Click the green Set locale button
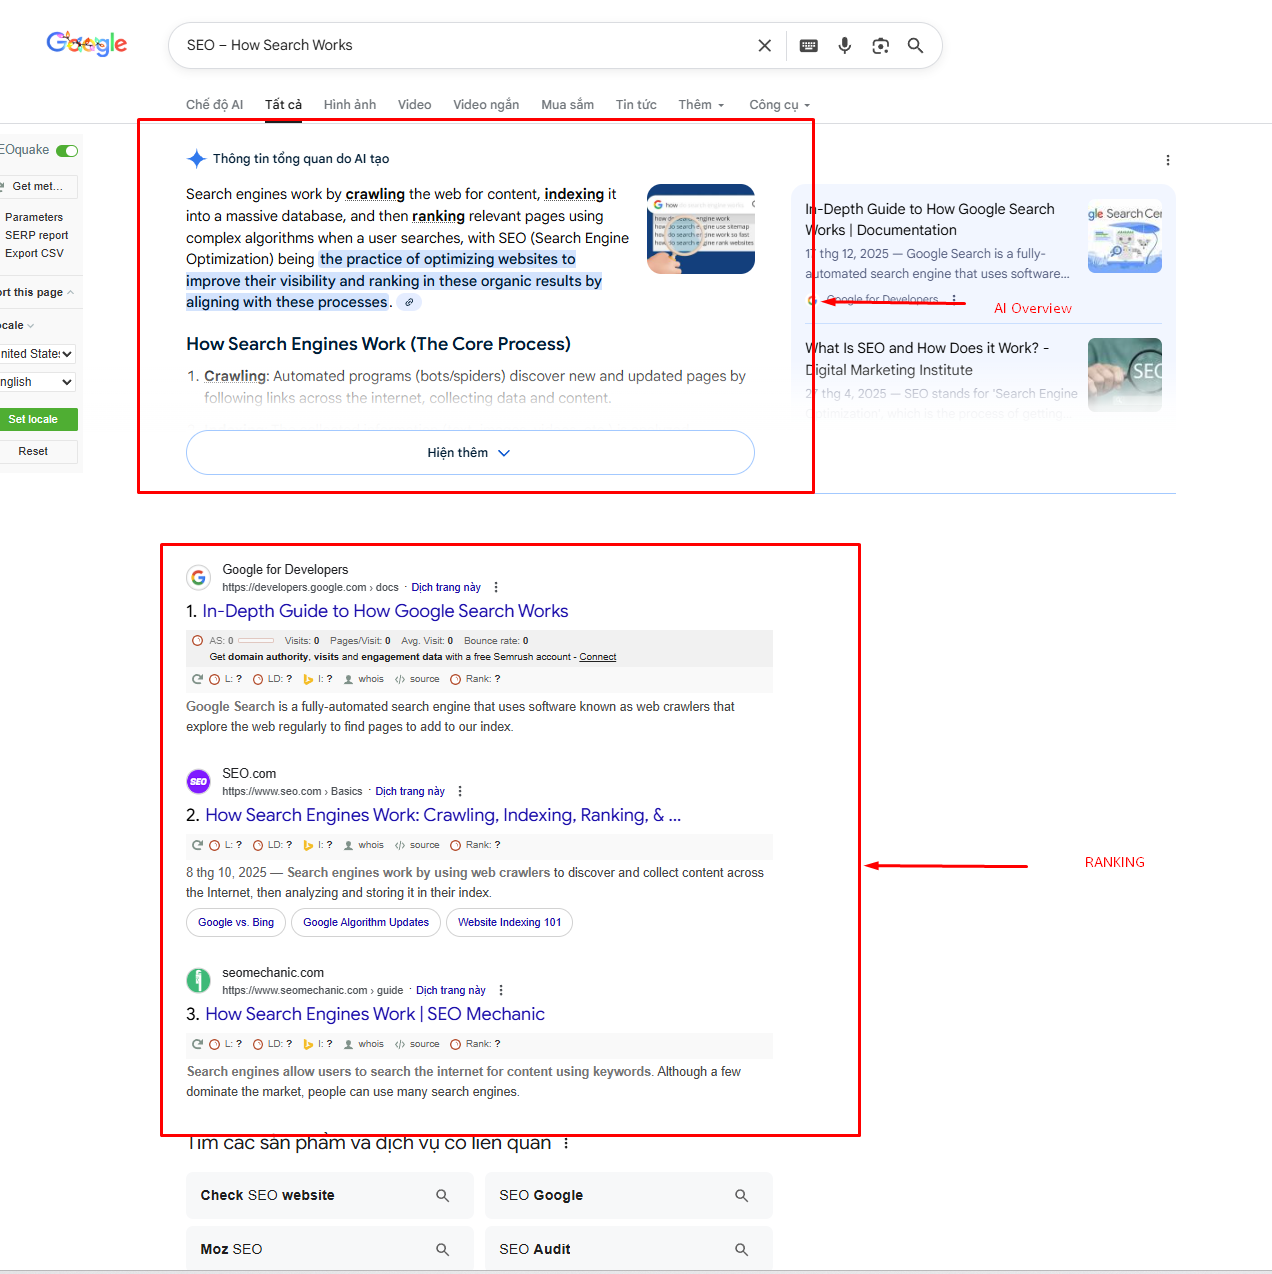This screenshot has height=1274, width=1272. click(33, 420)
